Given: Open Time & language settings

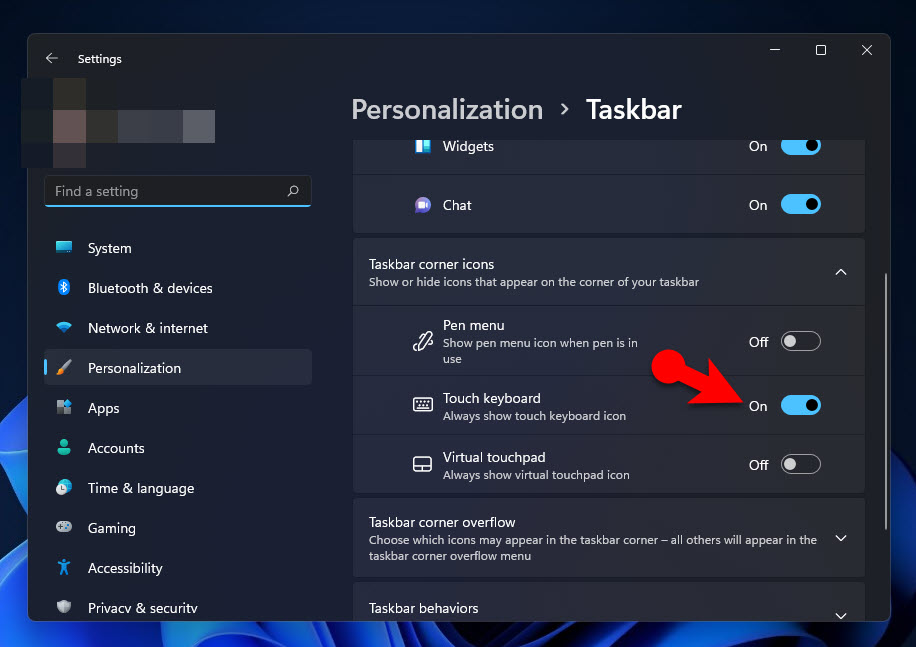Looking at the screenshot, I should click(178, 488).
